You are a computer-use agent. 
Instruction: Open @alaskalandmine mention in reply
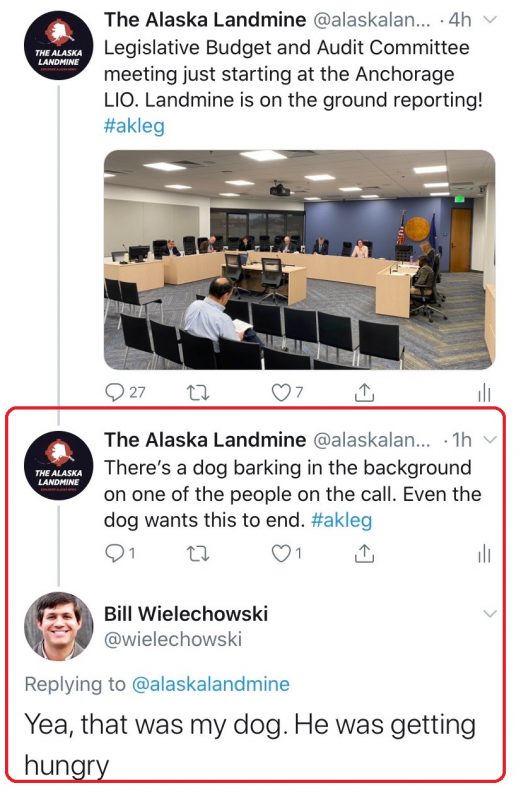pos(211,684)
